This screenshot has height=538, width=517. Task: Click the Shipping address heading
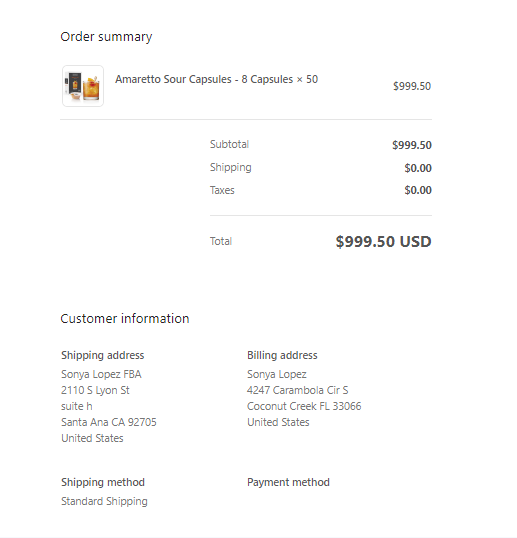click(103, 355)
